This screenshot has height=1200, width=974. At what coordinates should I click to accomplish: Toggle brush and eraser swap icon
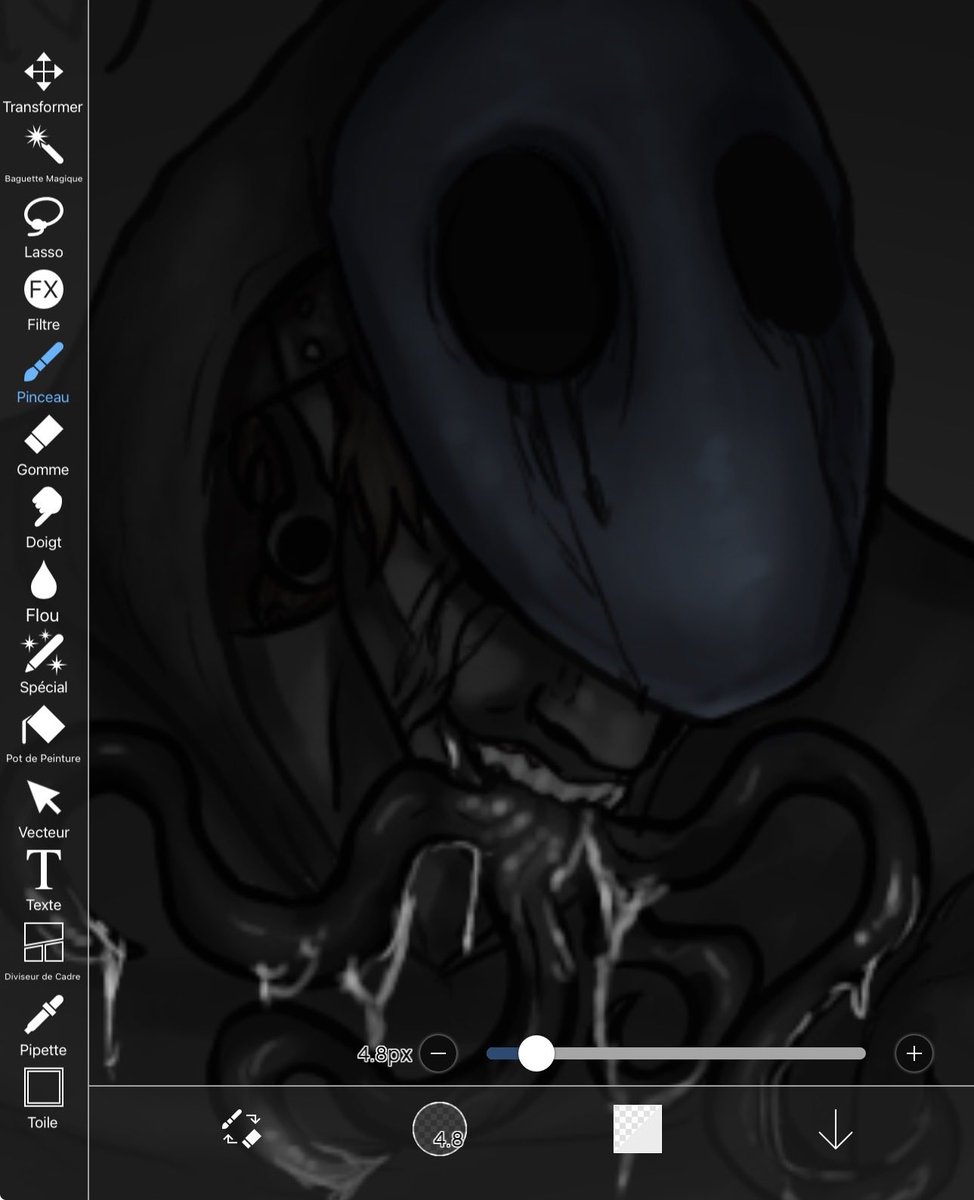(241, 1128)
